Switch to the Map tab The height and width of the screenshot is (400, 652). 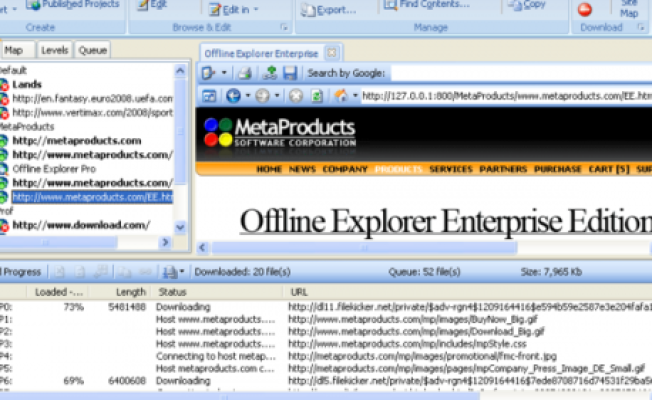tap(16, 50)
